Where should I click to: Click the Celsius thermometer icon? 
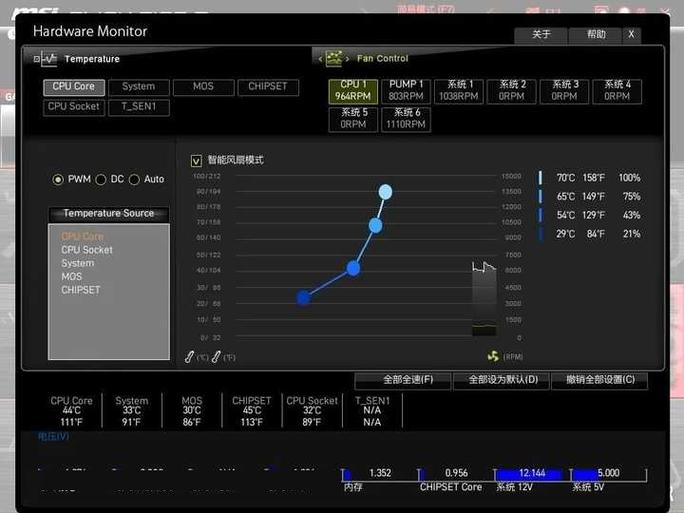point(189,357)
